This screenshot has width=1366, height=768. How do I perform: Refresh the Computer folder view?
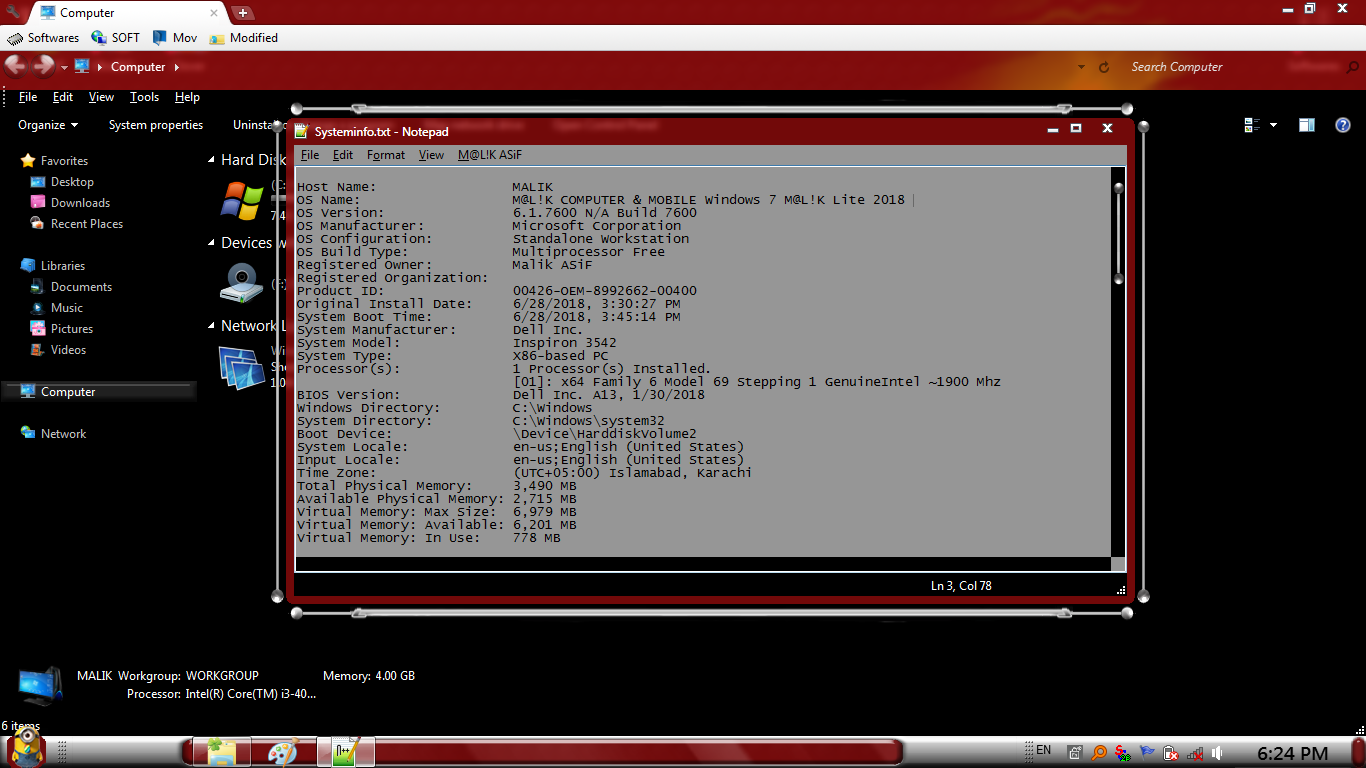1104,67
